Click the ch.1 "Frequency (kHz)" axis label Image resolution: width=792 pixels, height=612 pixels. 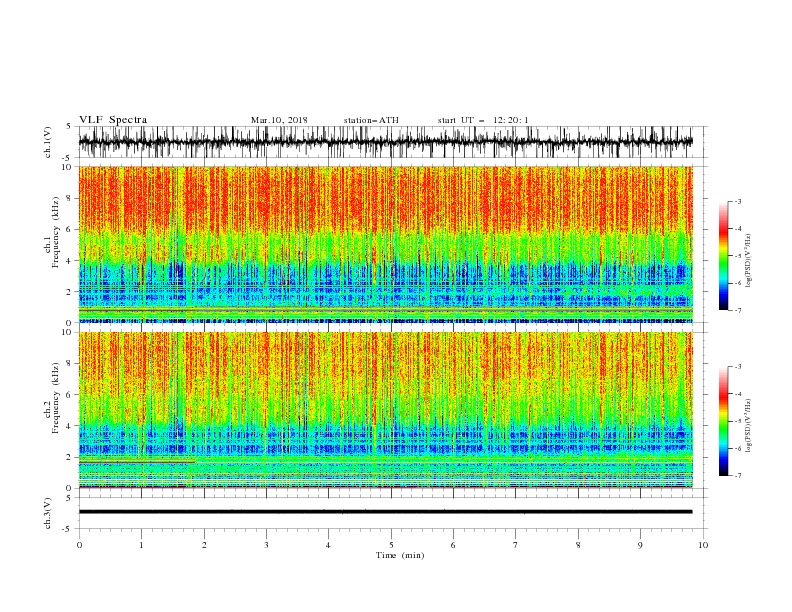point(56,232)
